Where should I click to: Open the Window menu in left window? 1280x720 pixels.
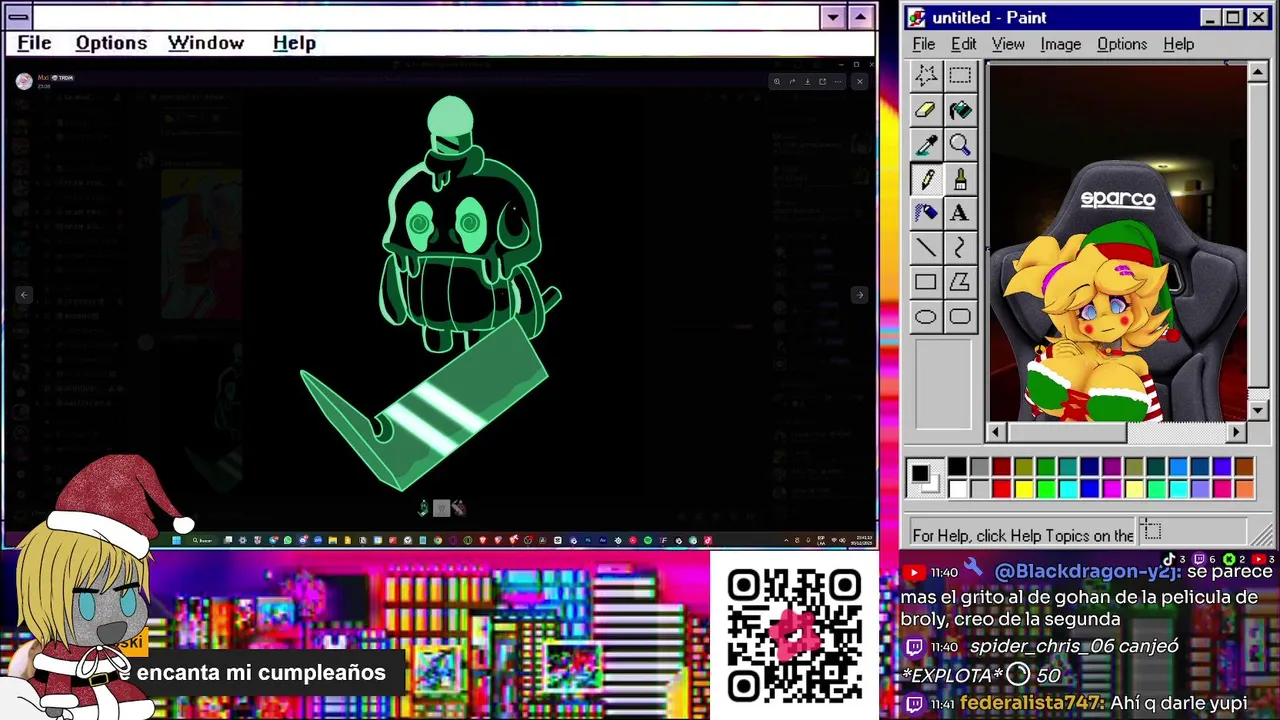206,43
